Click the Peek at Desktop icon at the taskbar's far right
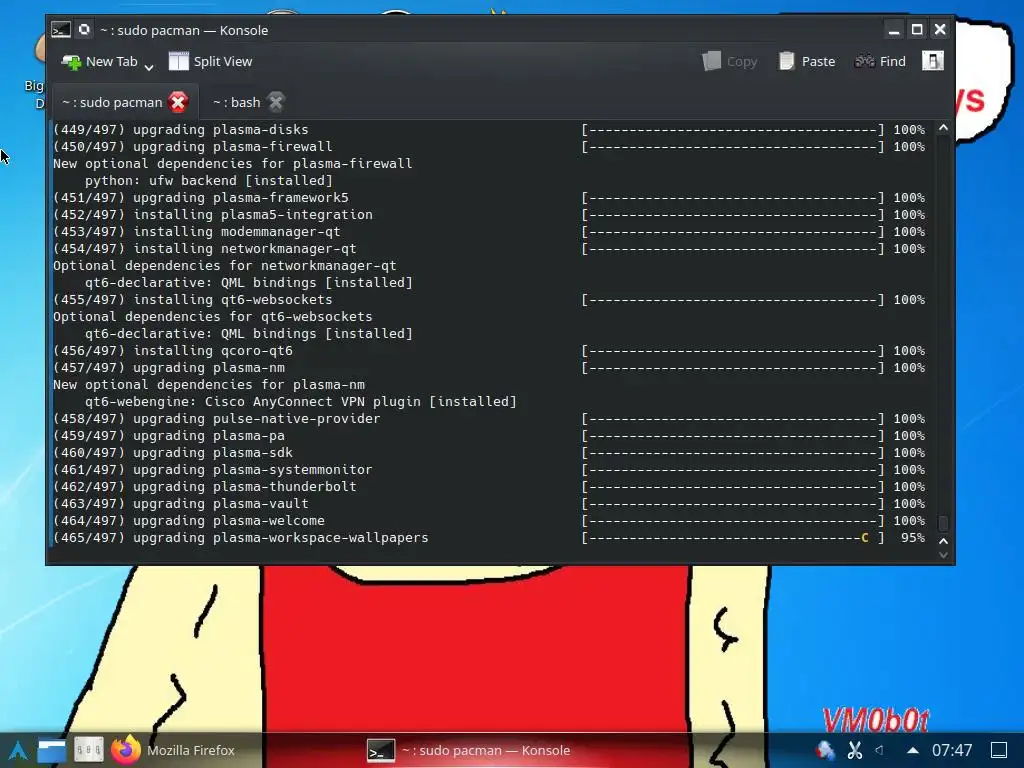This screenshot has width=1024, height=768. click(999, 750)
